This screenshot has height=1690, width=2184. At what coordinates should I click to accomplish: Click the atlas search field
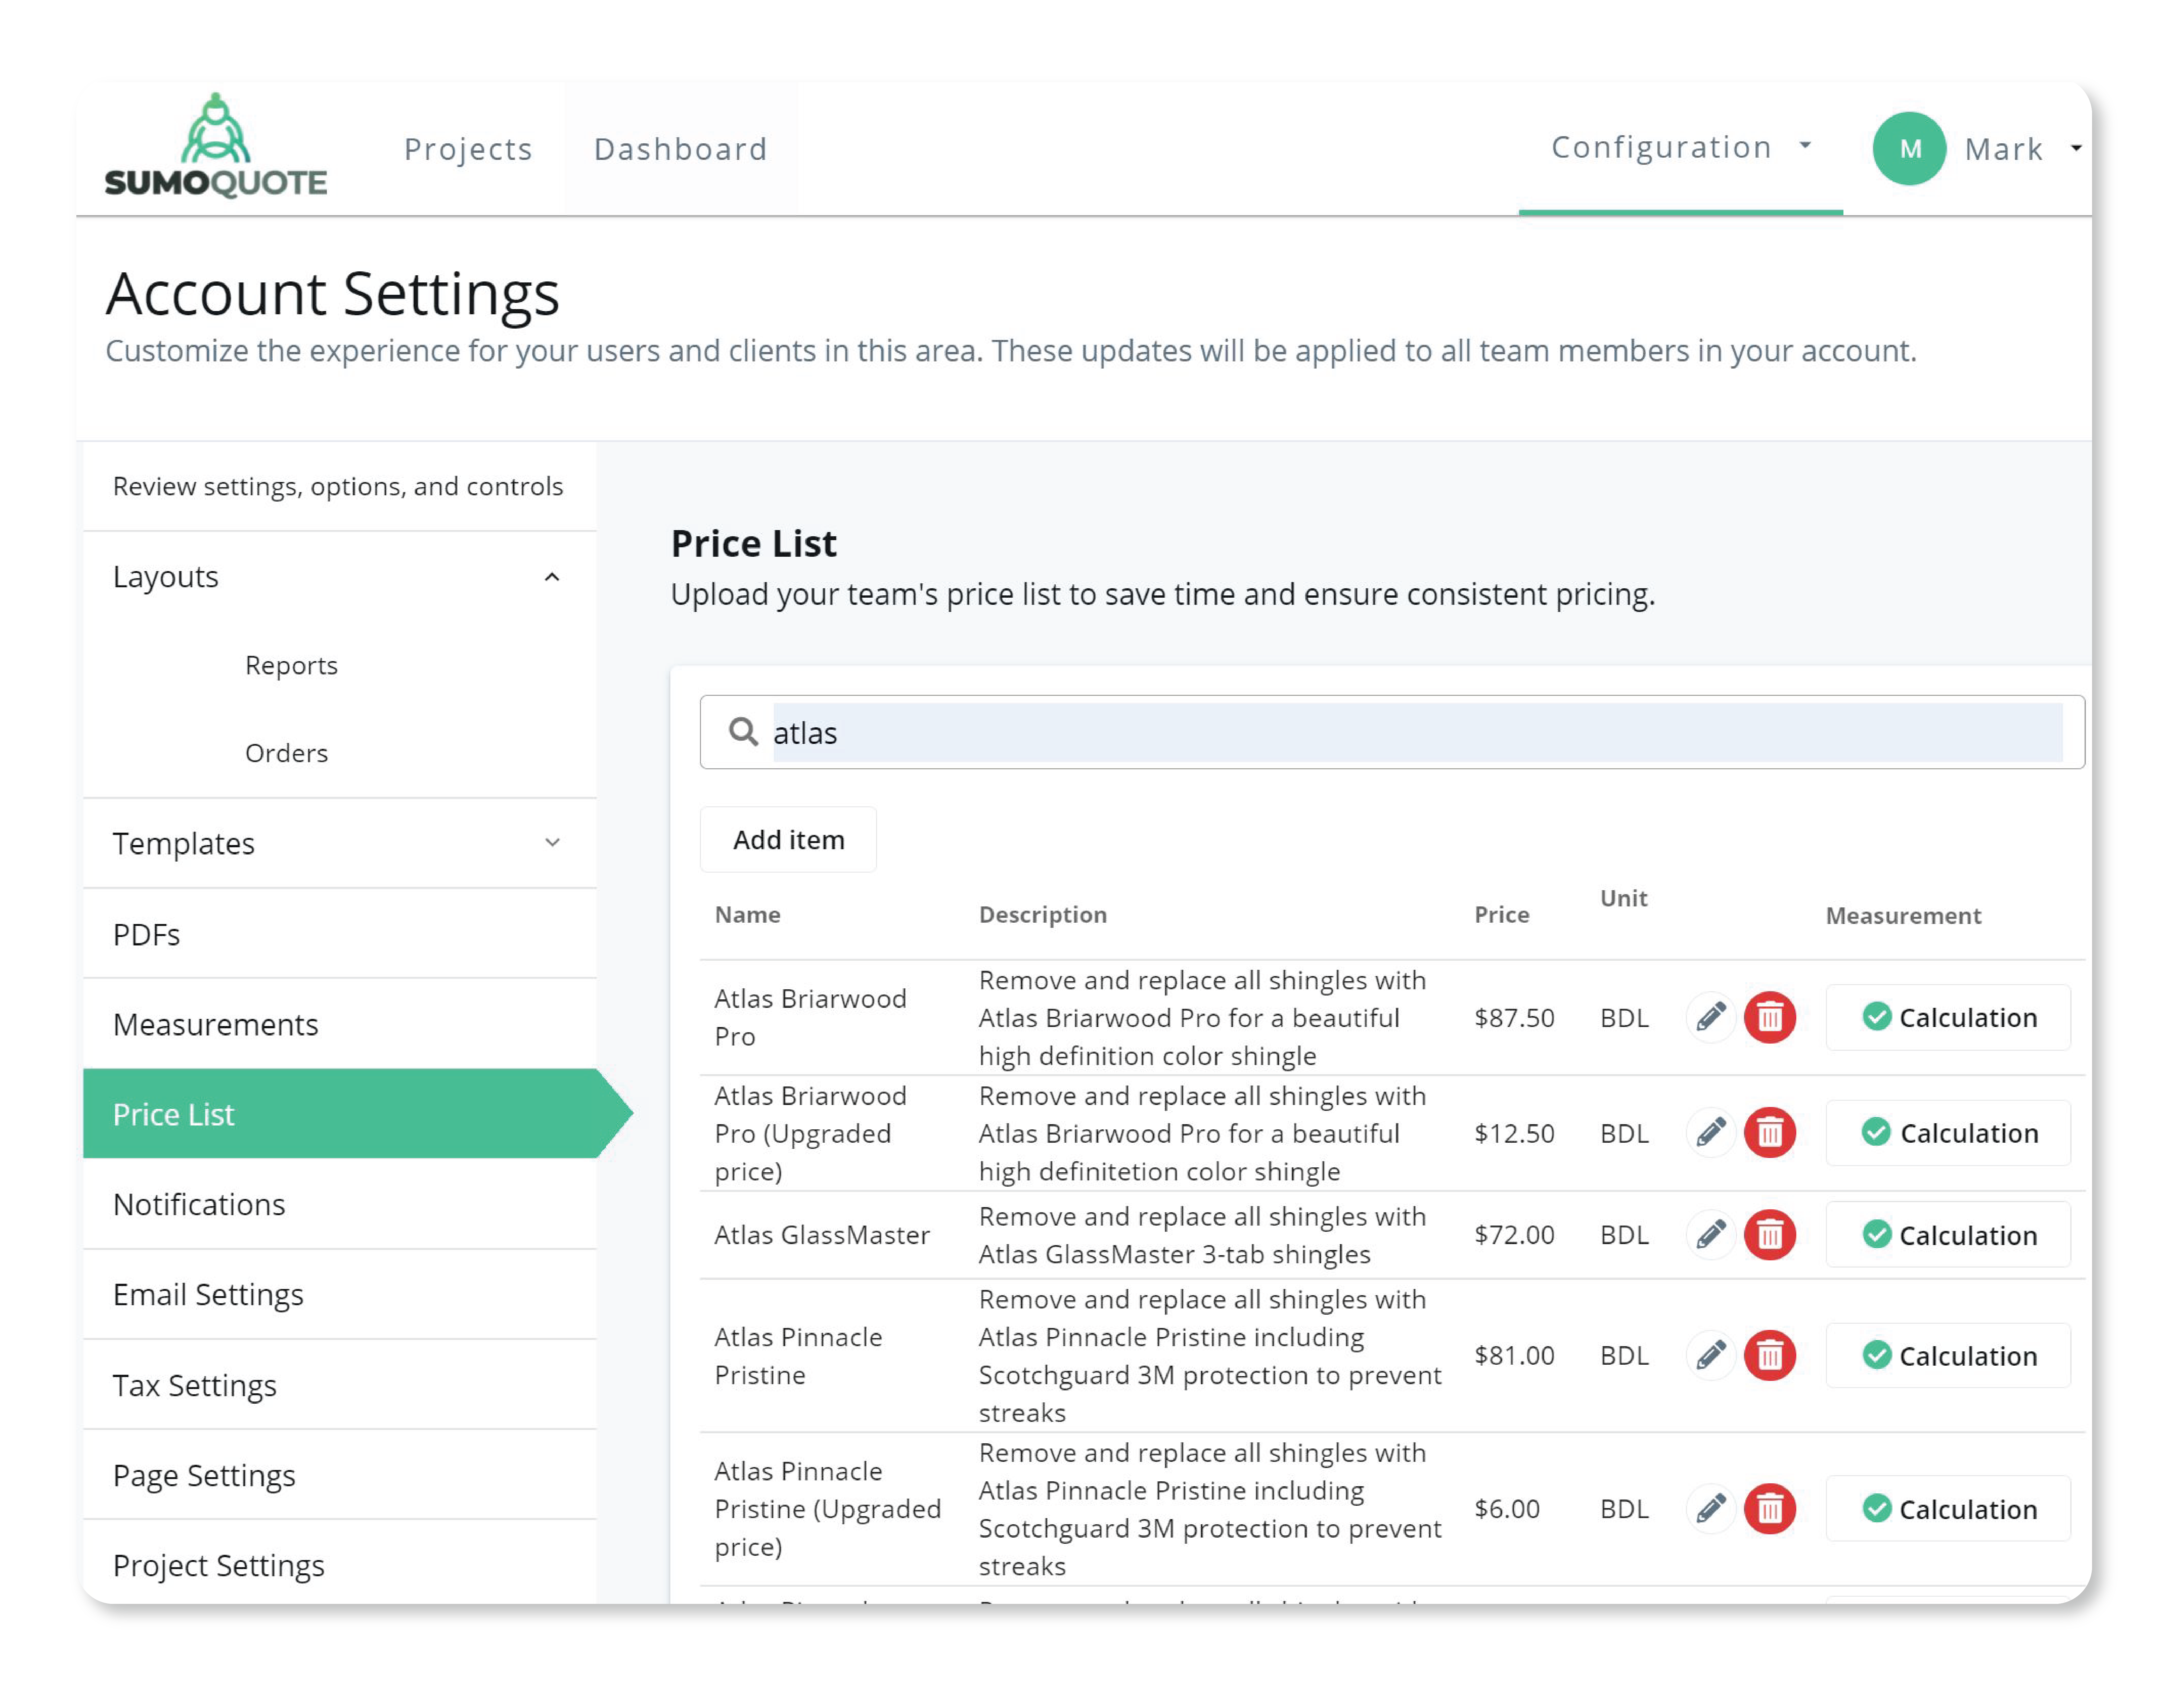click(x=1400, y=732)
